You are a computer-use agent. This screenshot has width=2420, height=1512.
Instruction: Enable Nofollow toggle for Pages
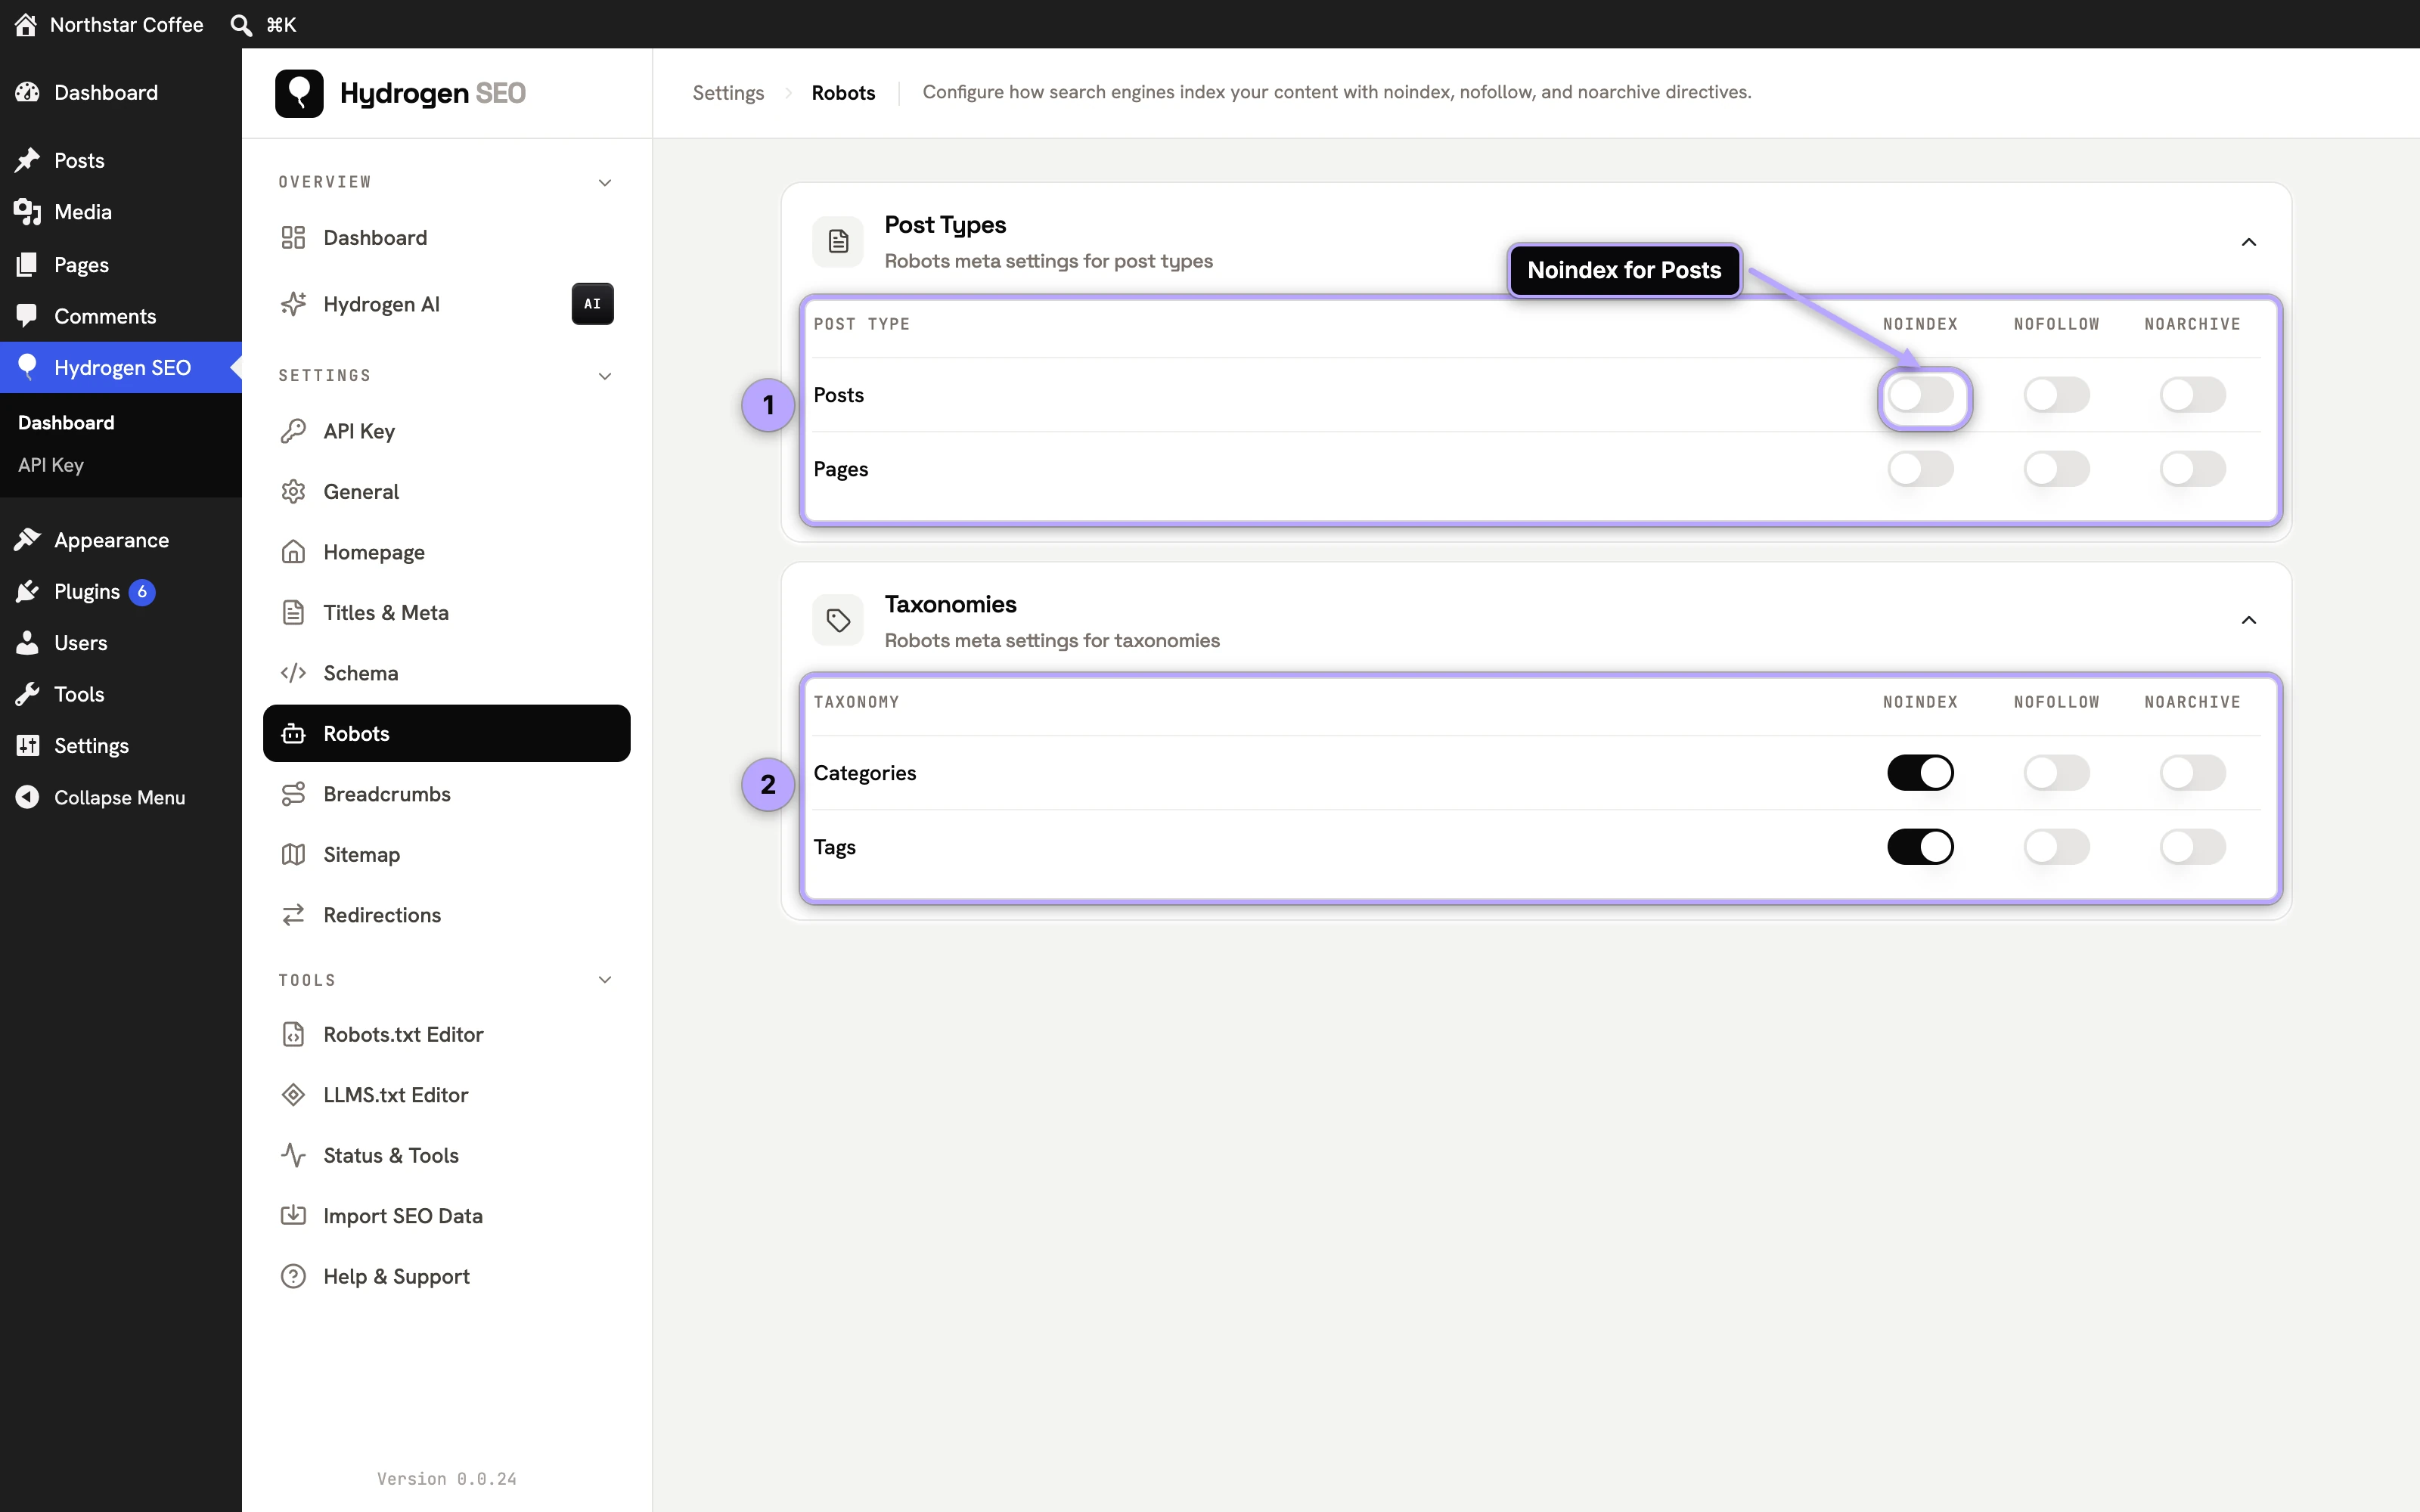pos(2056,469)
